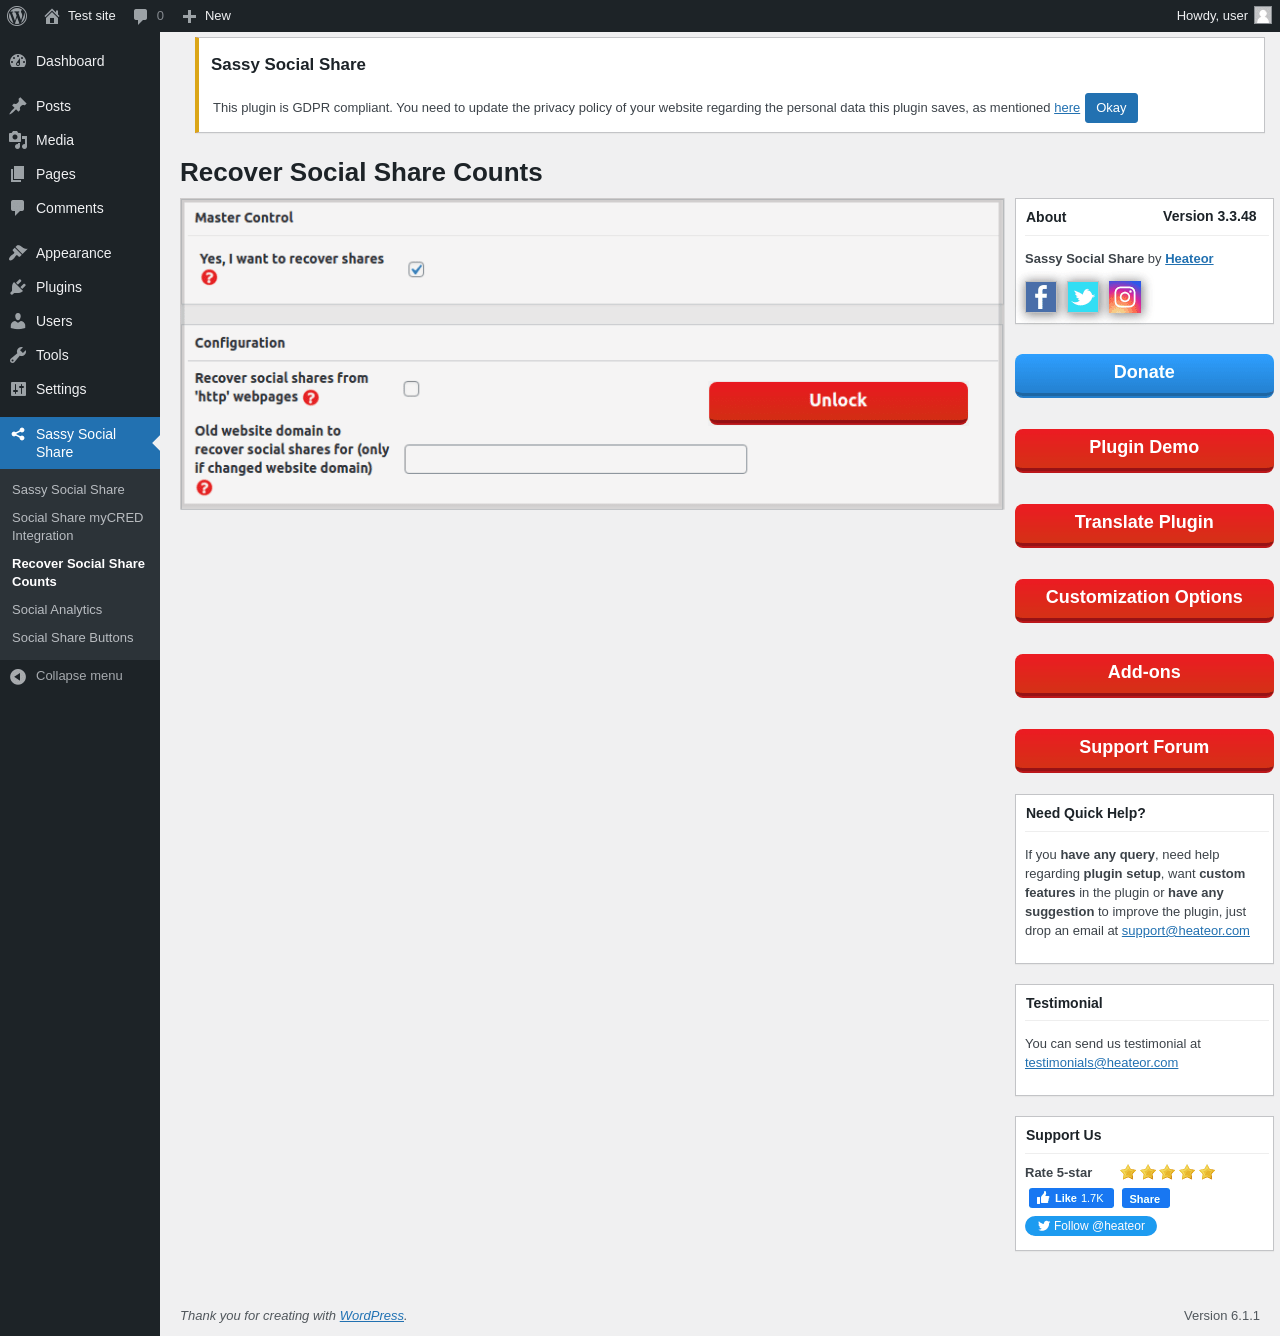The width and height of the screenshot is (1280, 1336).
Task: Click the Translate Plugin button
Action: 1144,525
